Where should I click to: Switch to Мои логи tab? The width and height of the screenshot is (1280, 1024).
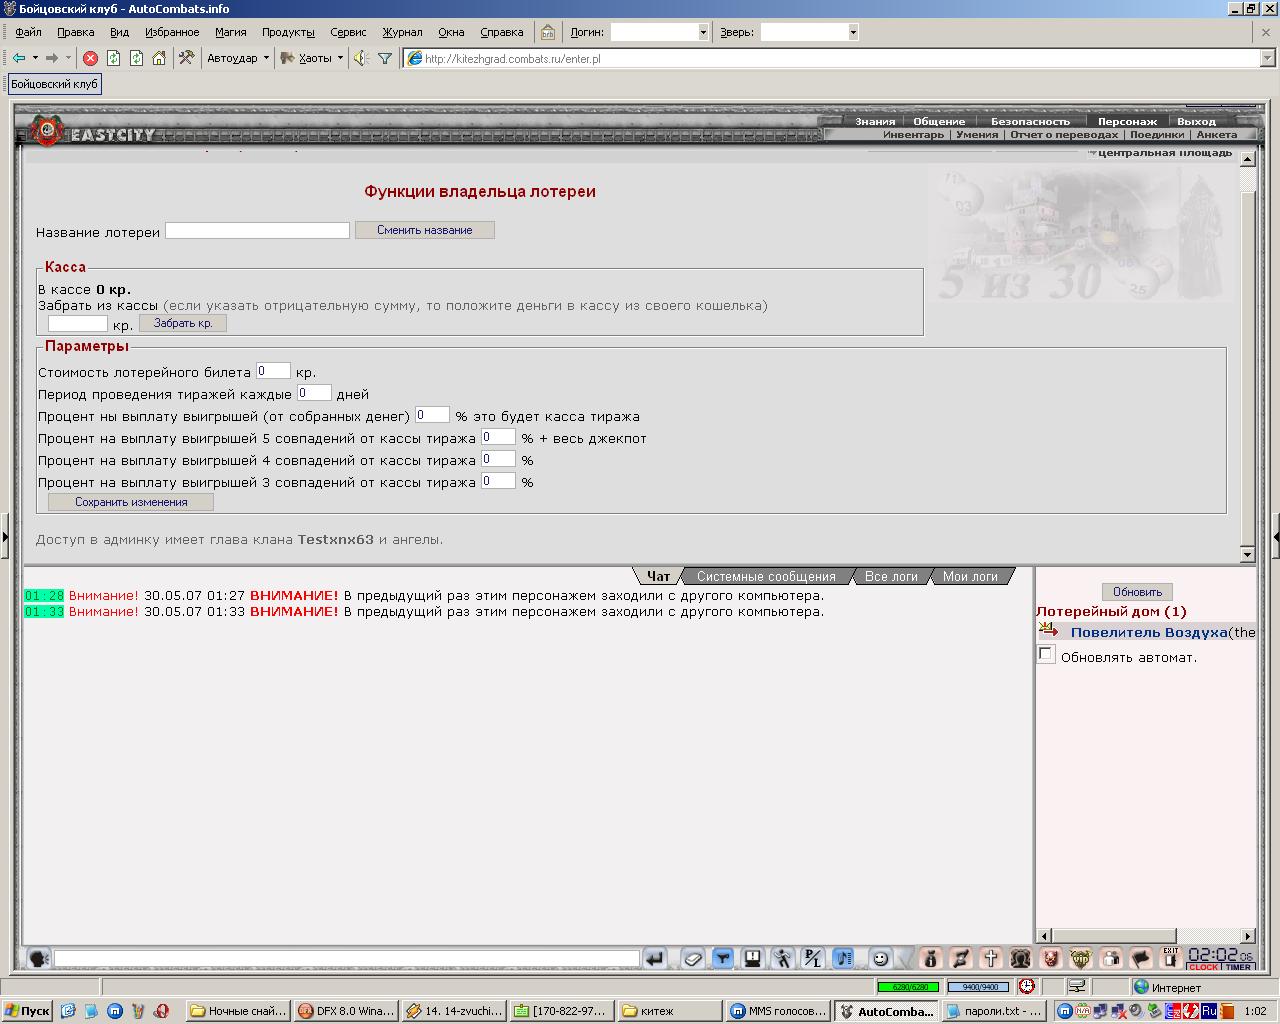tap(970, 576)
